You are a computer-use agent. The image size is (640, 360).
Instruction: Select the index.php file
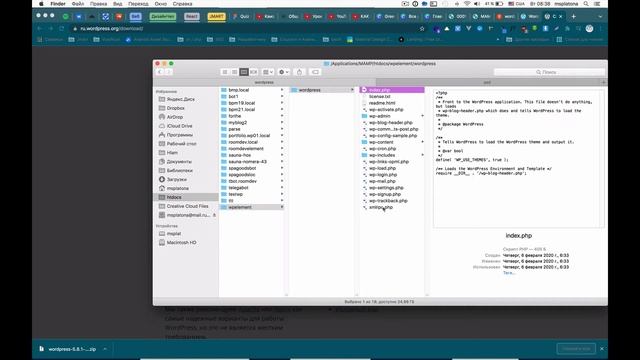click(x=392, y=90)
